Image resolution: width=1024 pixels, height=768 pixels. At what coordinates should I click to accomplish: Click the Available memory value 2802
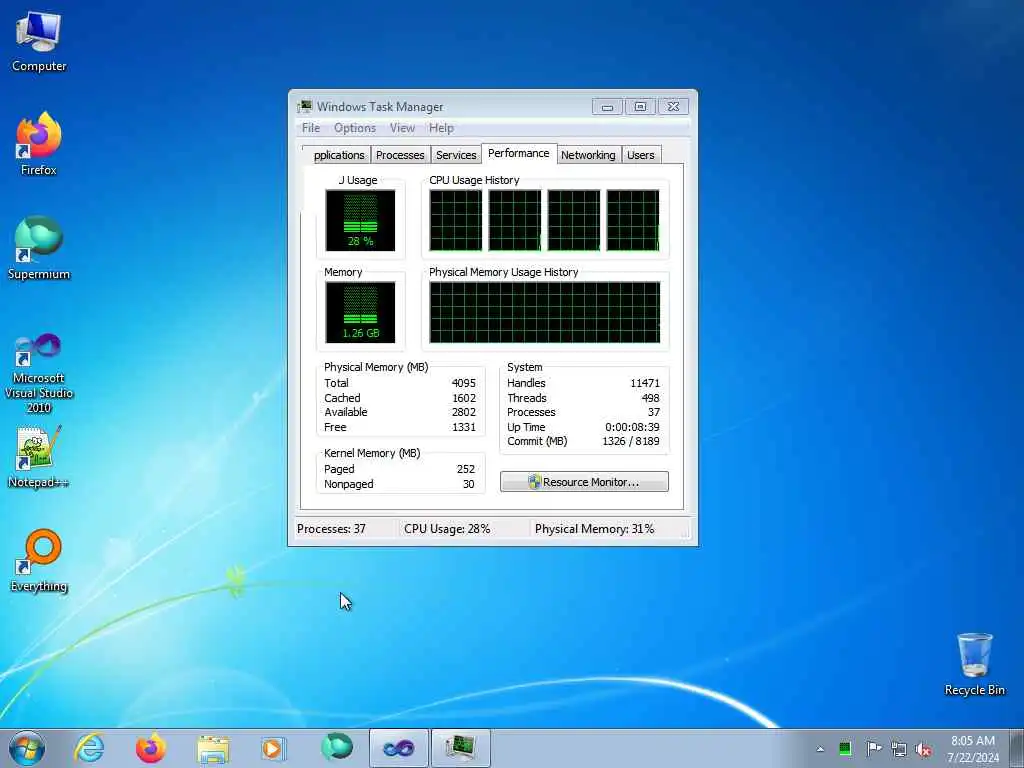tap(464, 412)
